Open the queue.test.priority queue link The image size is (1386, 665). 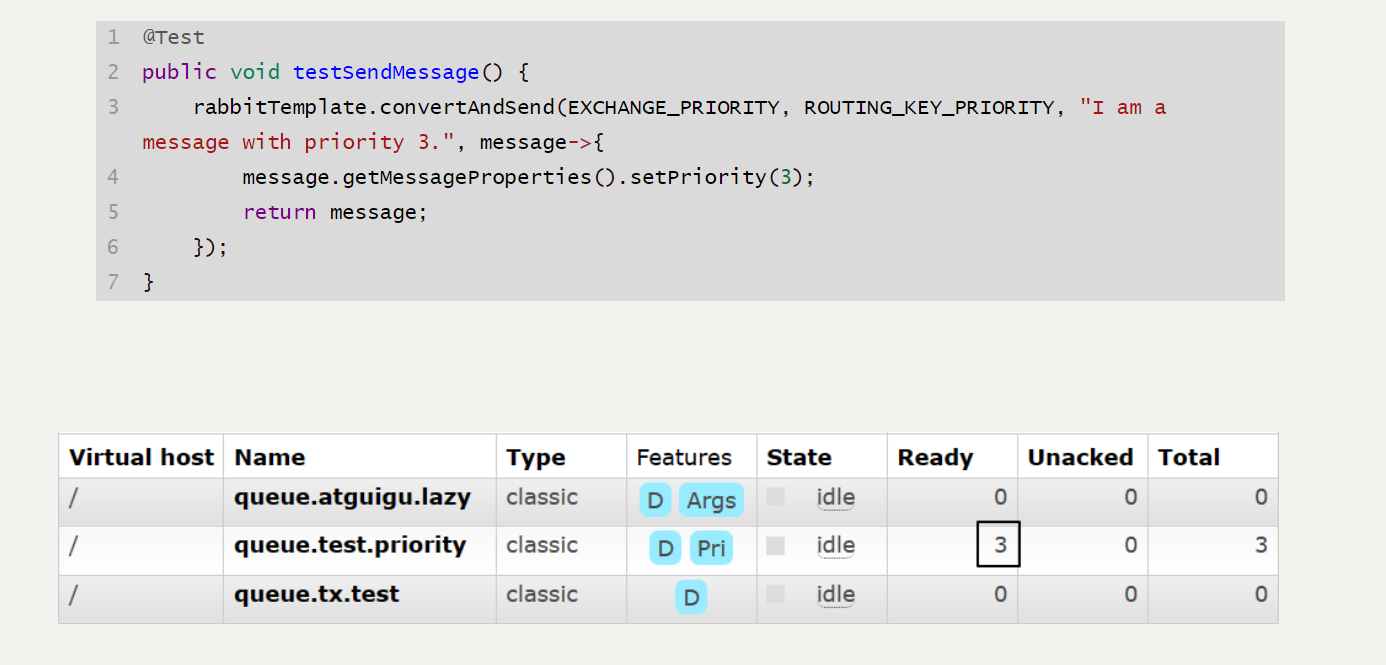coord(350,545)
